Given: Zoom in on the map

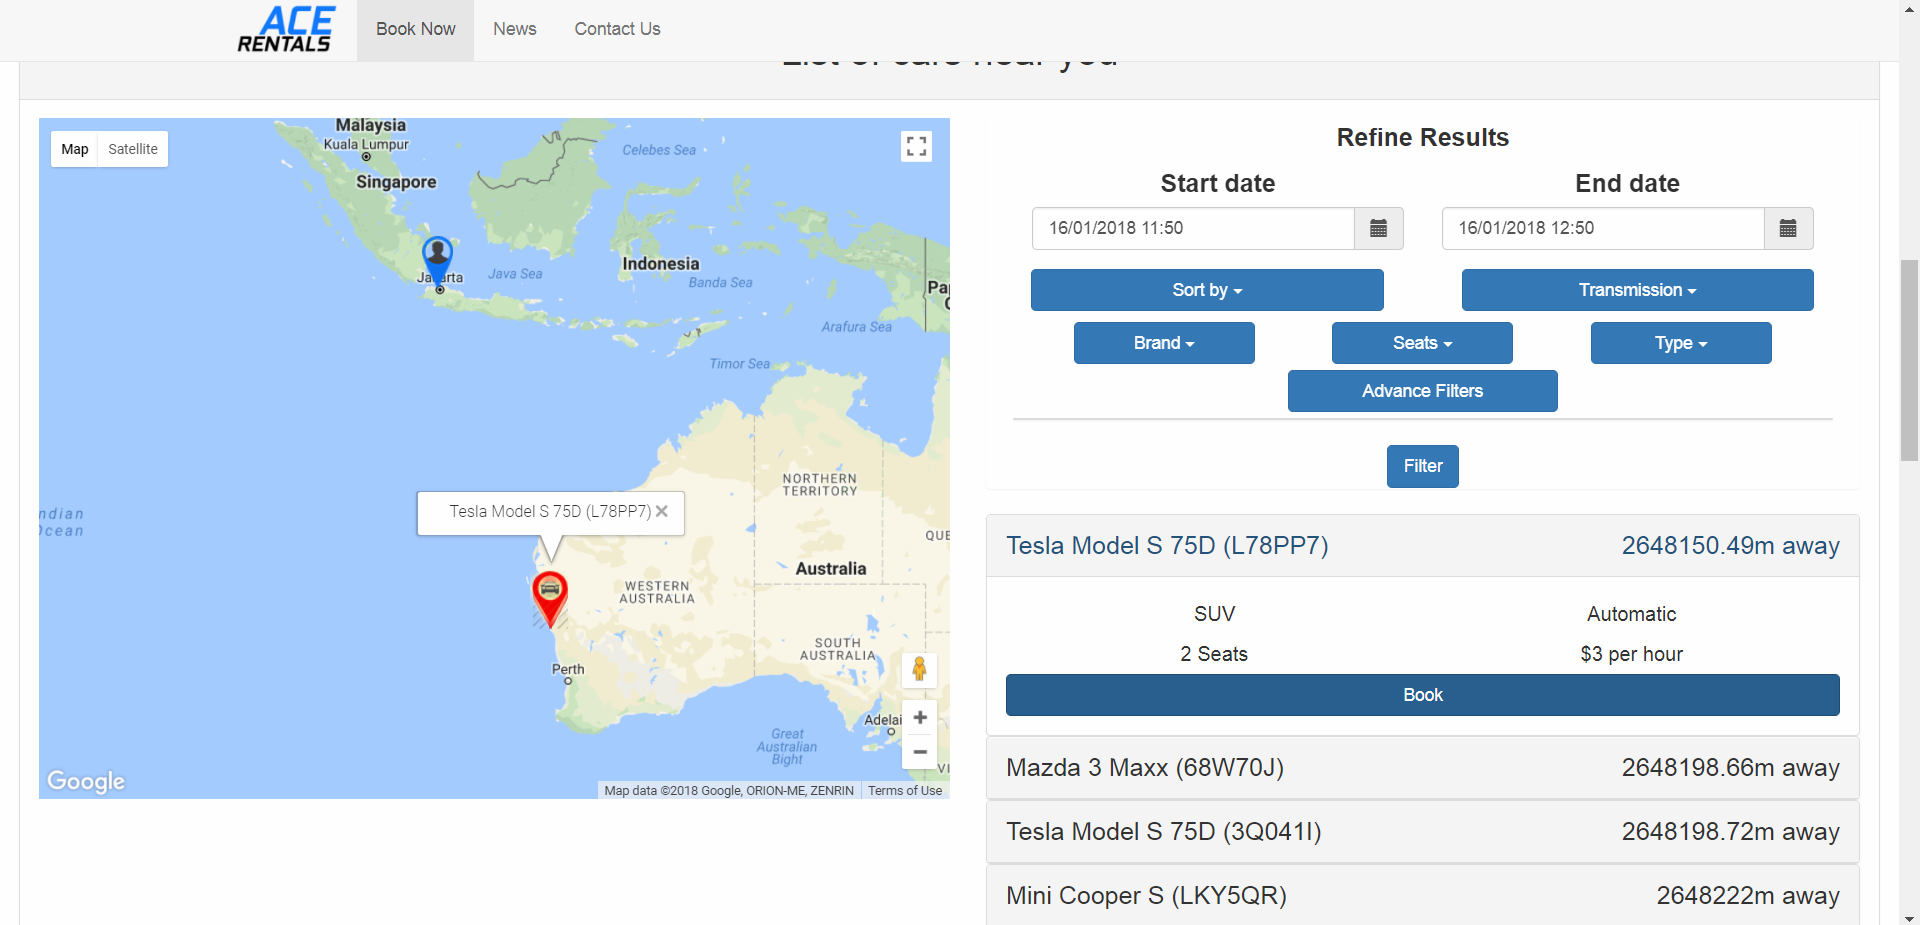Looking at the screenshot, I should click(920, 718).
